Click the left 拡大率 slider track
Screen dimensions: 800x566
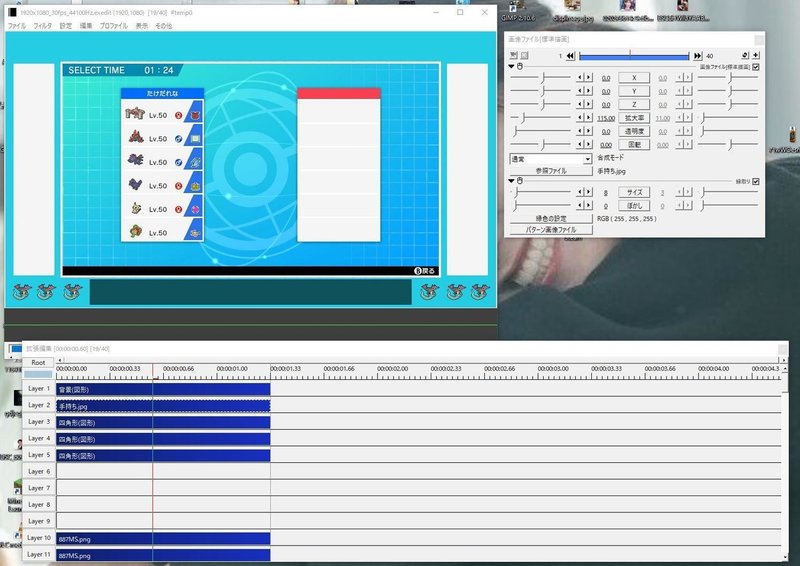[541, 117]
